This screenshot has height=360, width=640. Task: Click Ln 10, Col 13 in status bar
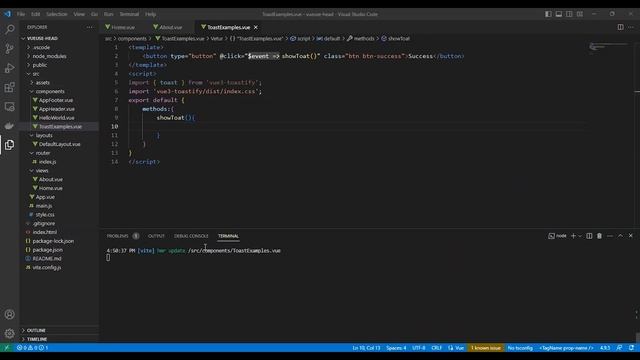pyautogui.click(x=366, y=348)
